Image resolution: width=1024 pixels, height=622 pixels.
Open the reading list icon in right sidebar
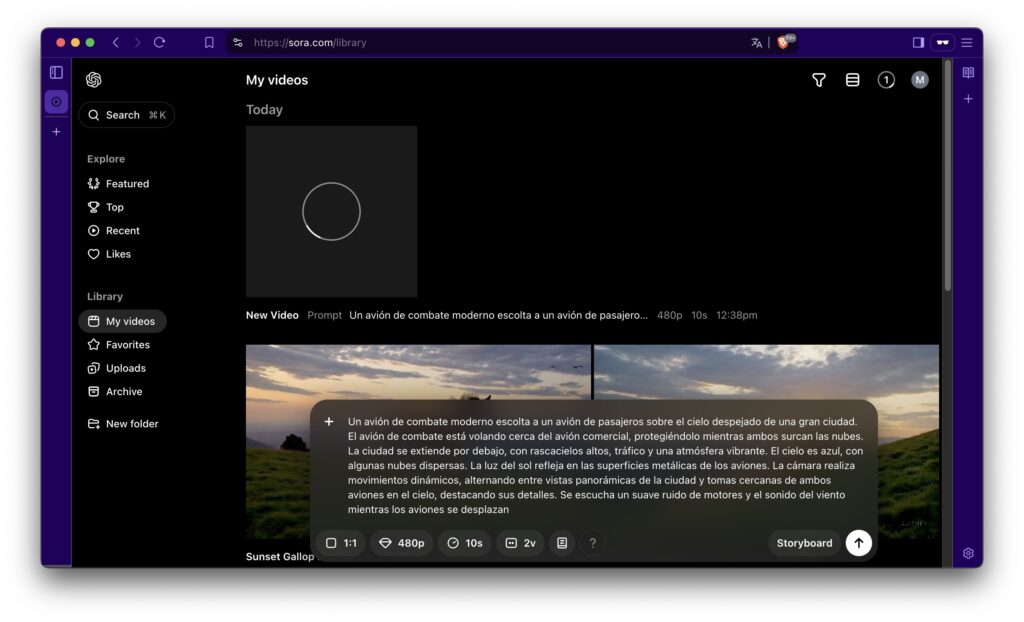968,73
